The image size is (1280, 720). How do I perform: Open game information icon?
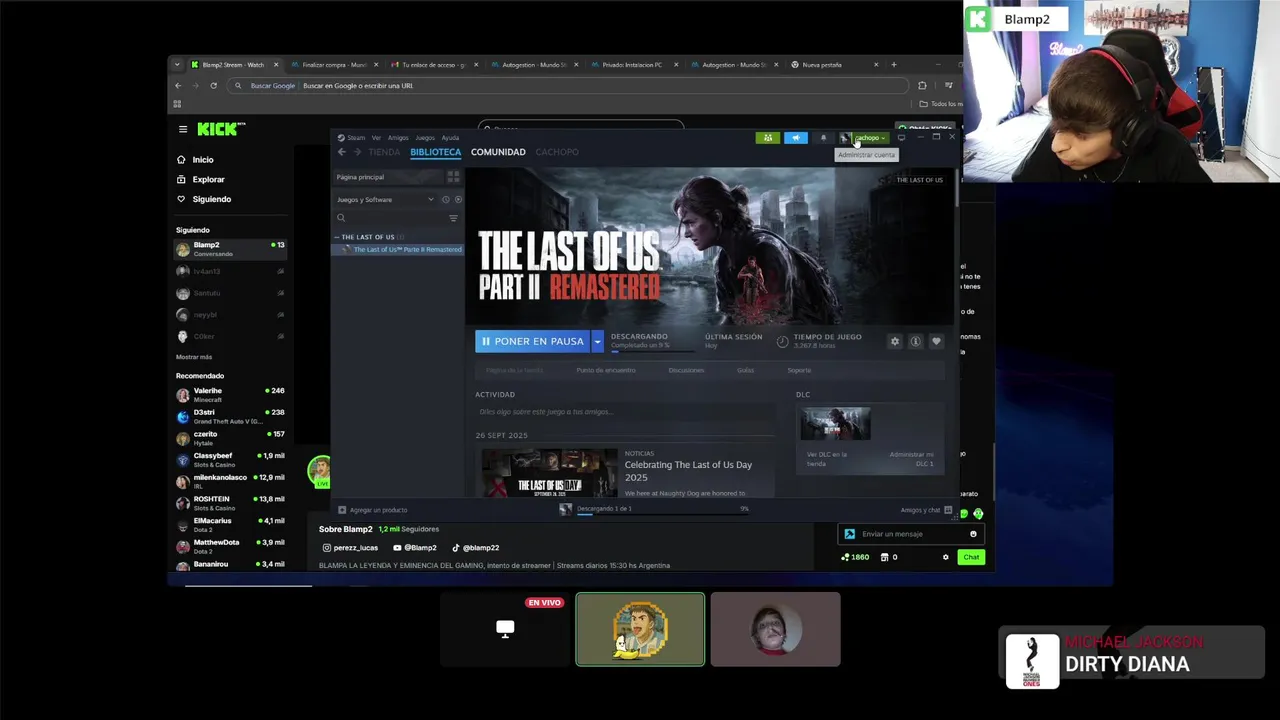click(915, 341)
